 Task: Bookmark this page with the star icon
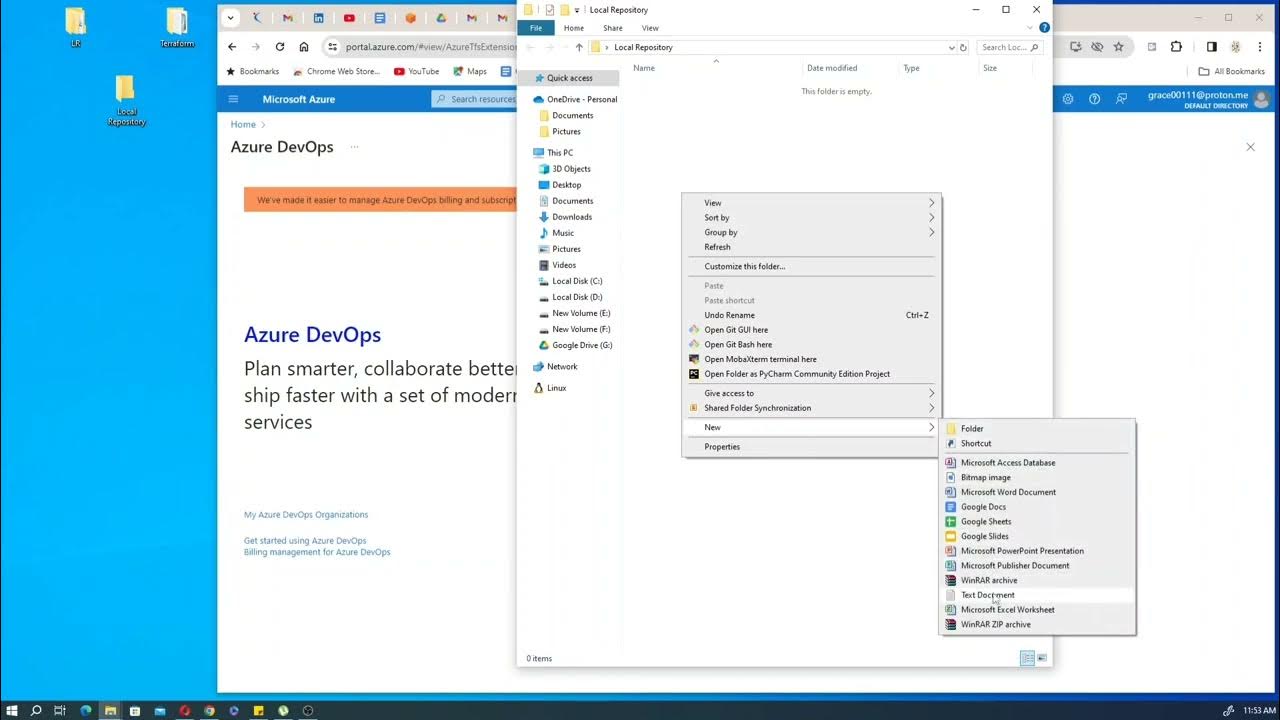(x=1119, y=47)
